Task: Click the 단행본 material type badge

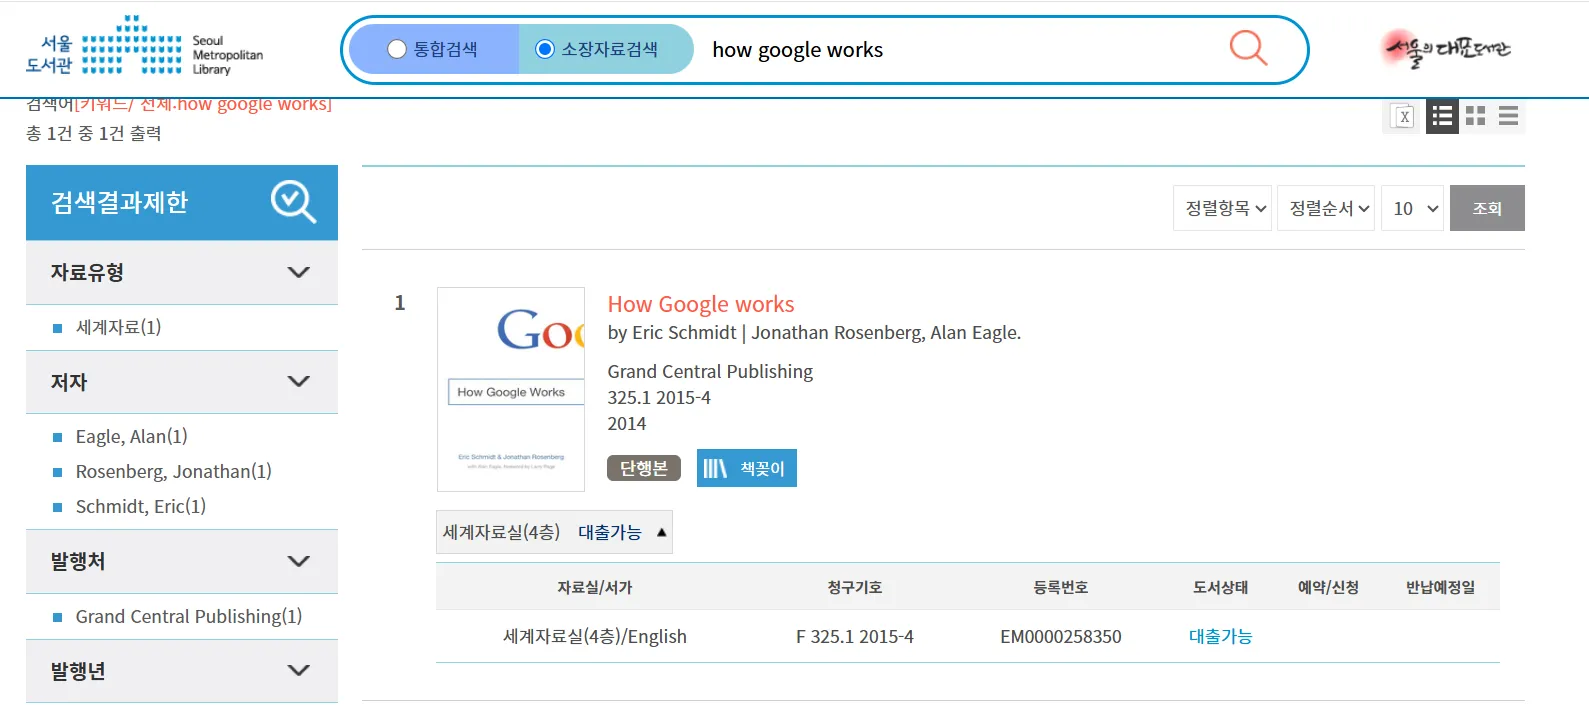Action: point(644,468)
